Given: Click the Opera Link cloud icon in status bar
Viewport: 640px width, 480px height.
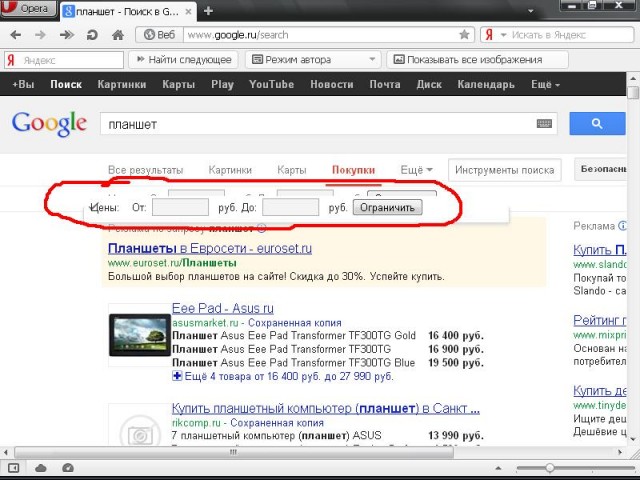Looking at the screenshot, I should pyautogui.click(x=41, y=468).
